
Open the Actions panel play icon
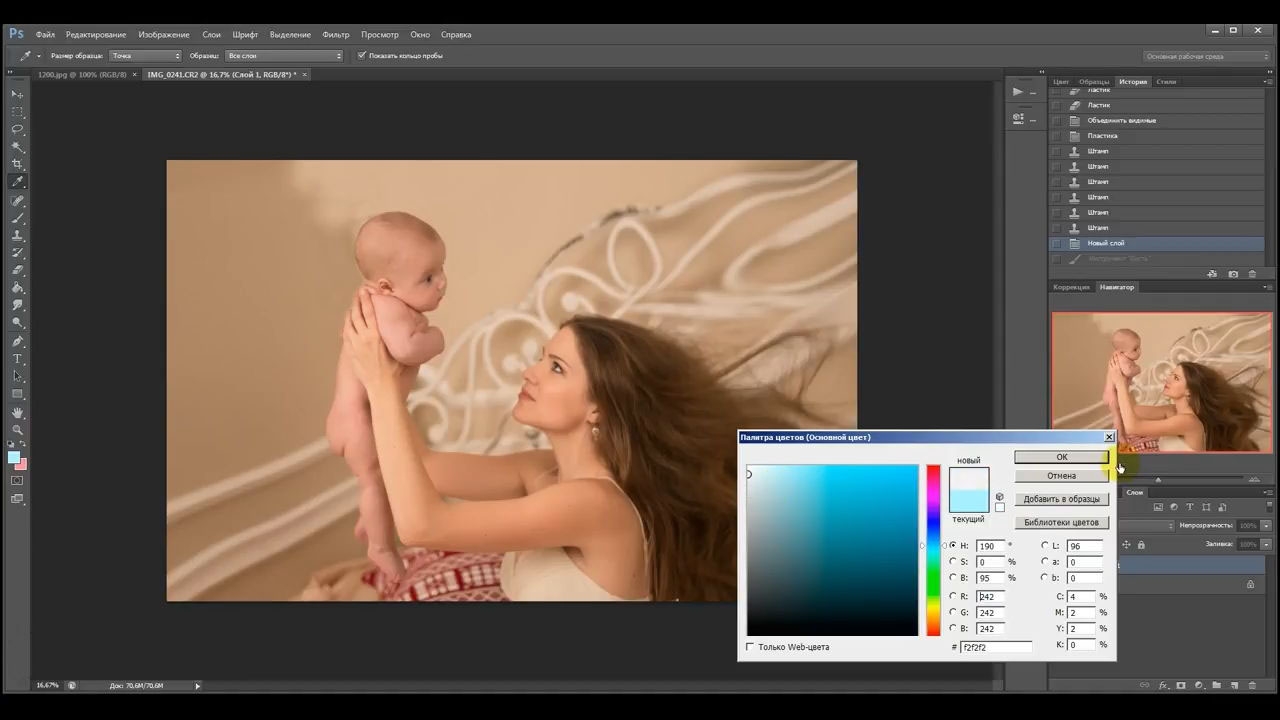(1018, 92)
